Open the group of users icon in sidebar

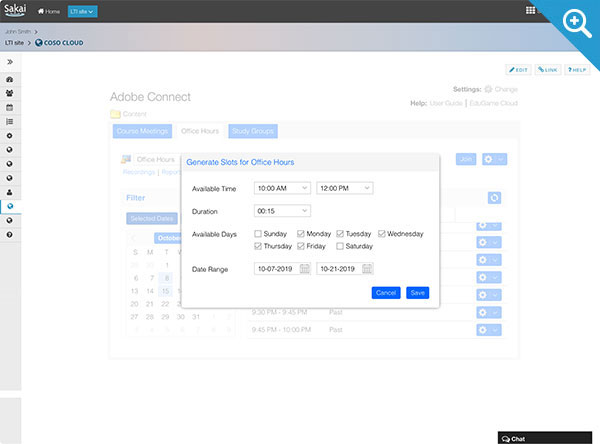pos(10,93)
